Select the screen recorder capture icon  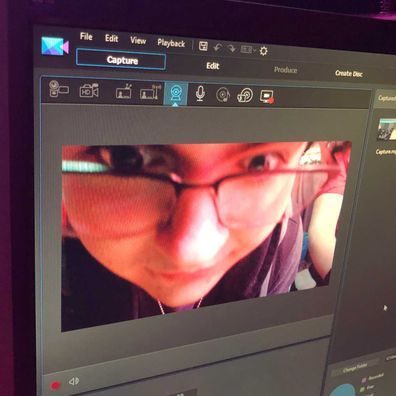point(267,97)
